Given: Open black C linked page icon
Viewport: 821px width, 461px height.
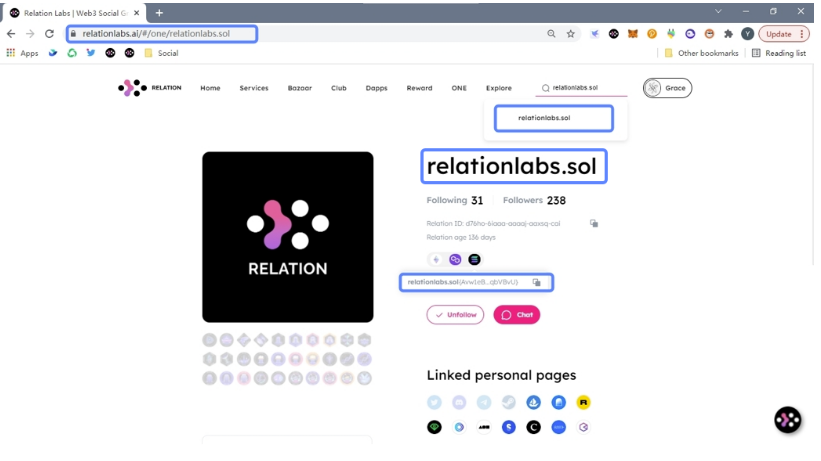Looking at the screenshot, I should (x=534, y=427).
